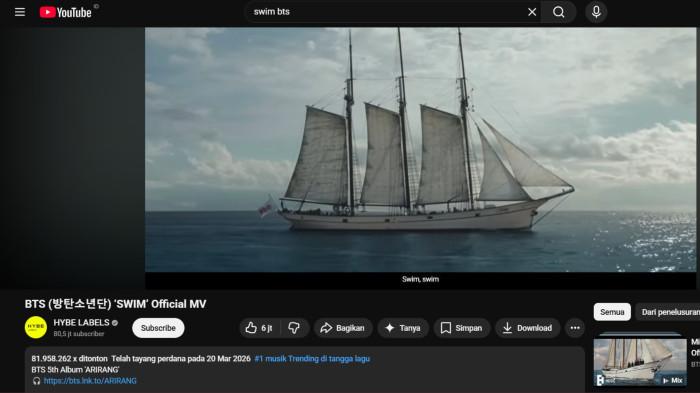Click the video title 'SWIM' Official MV
Screen dimensions: 700x393
coord(115,304)
